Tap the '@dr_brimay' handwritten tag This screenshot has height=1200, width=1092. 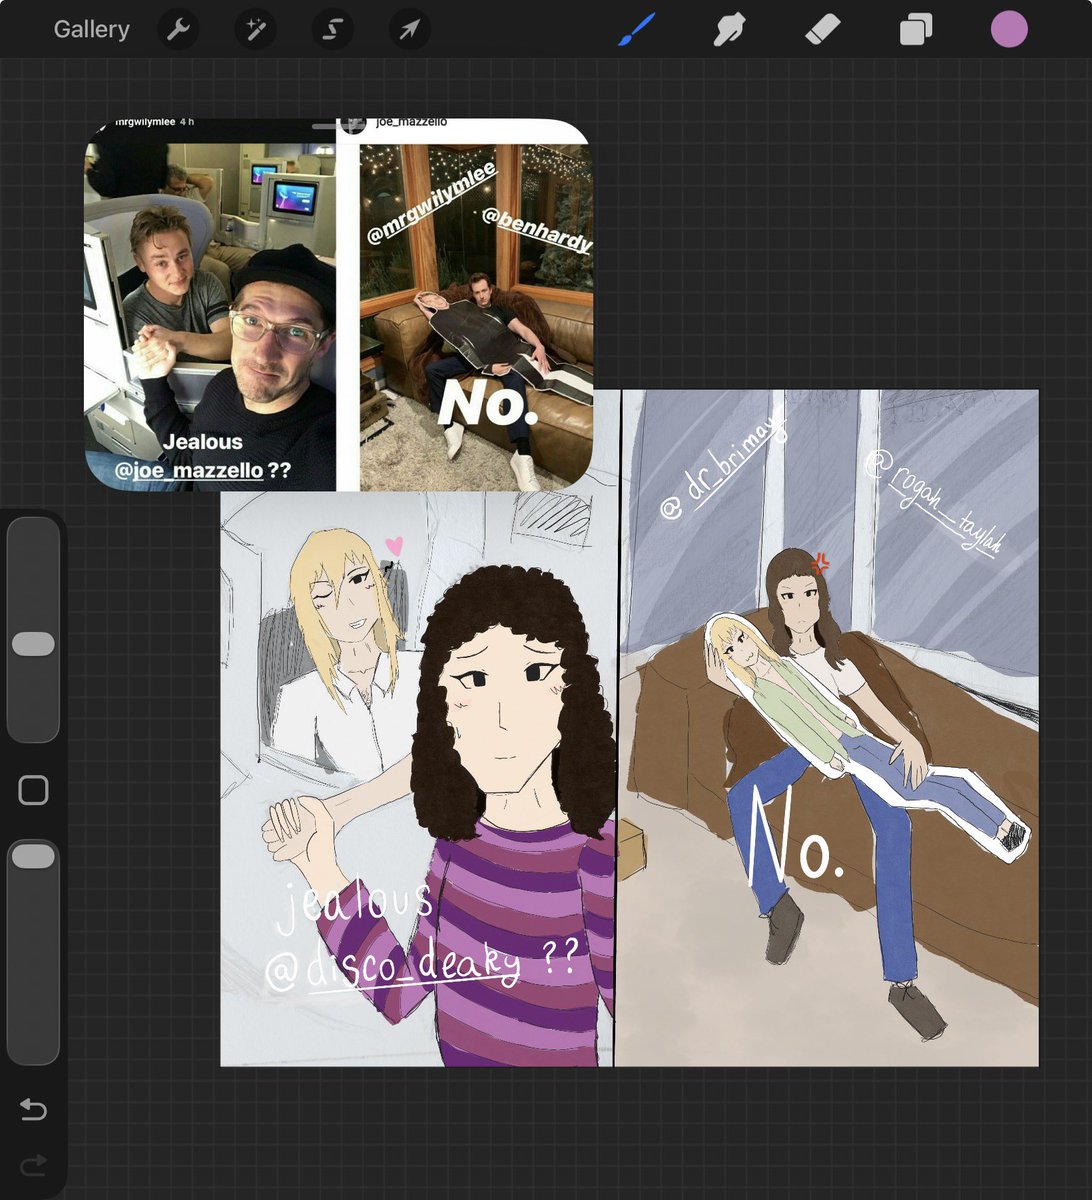click(x=725, y=464)
